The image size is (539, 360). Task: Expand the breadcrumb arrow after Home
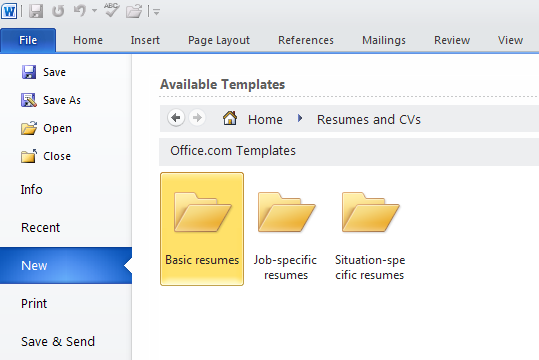click(x=300, y=118)
